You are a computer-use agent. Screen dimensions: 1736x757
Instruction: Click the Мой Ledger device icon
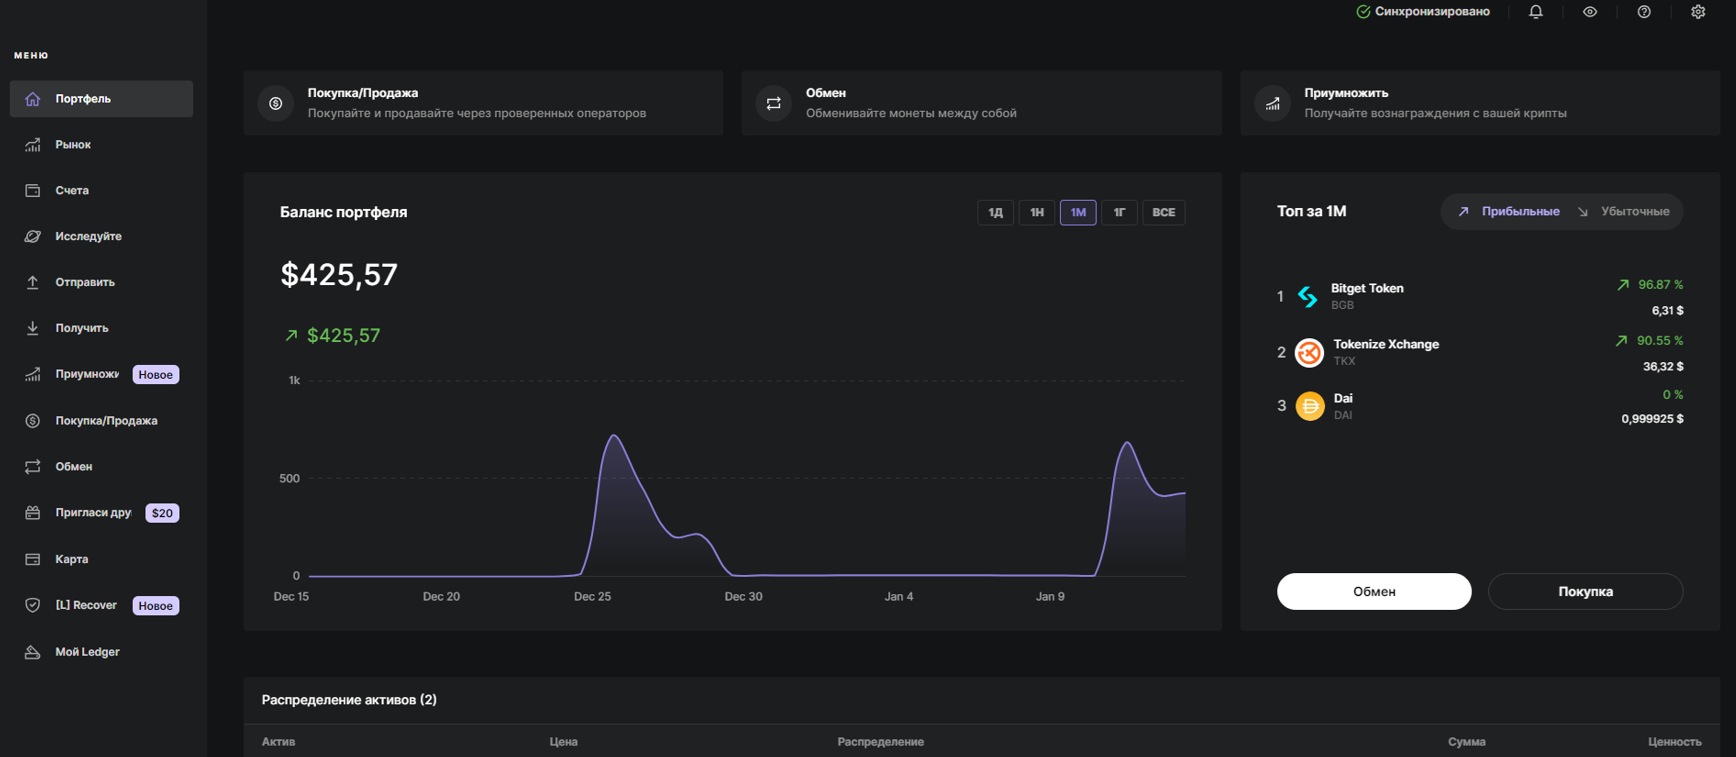point(33,652)
